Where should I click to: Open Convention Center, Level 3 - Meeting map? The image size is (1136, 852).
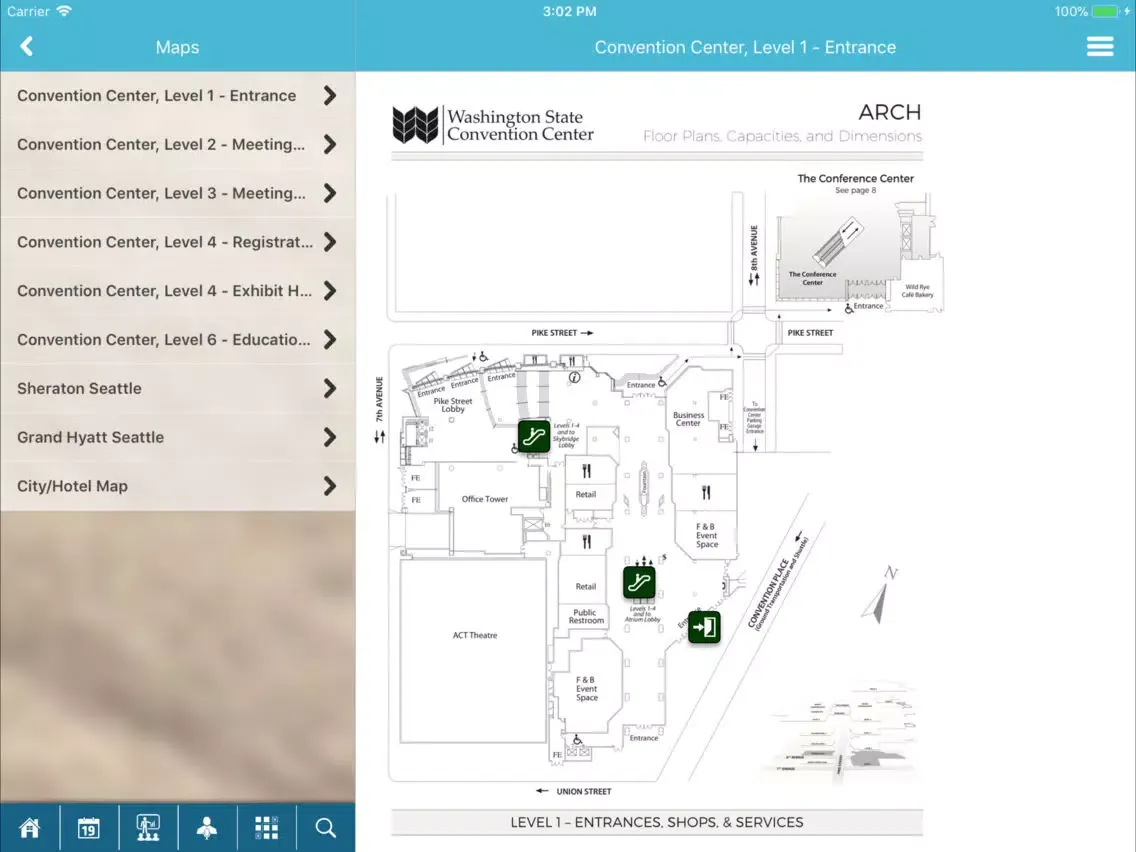point(178,193)
